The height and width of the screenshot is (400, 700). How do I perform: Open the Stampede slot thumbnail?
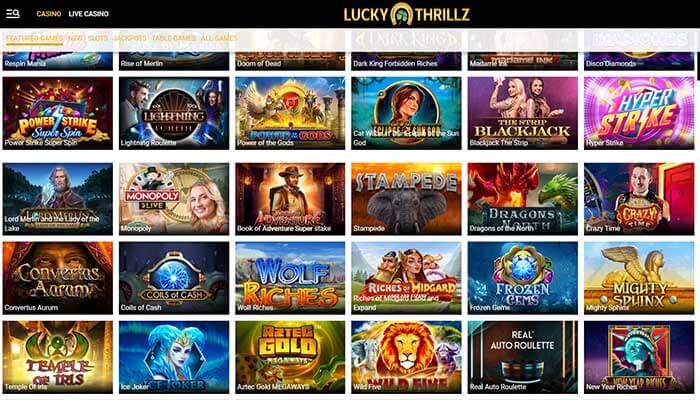pos(406,199)
